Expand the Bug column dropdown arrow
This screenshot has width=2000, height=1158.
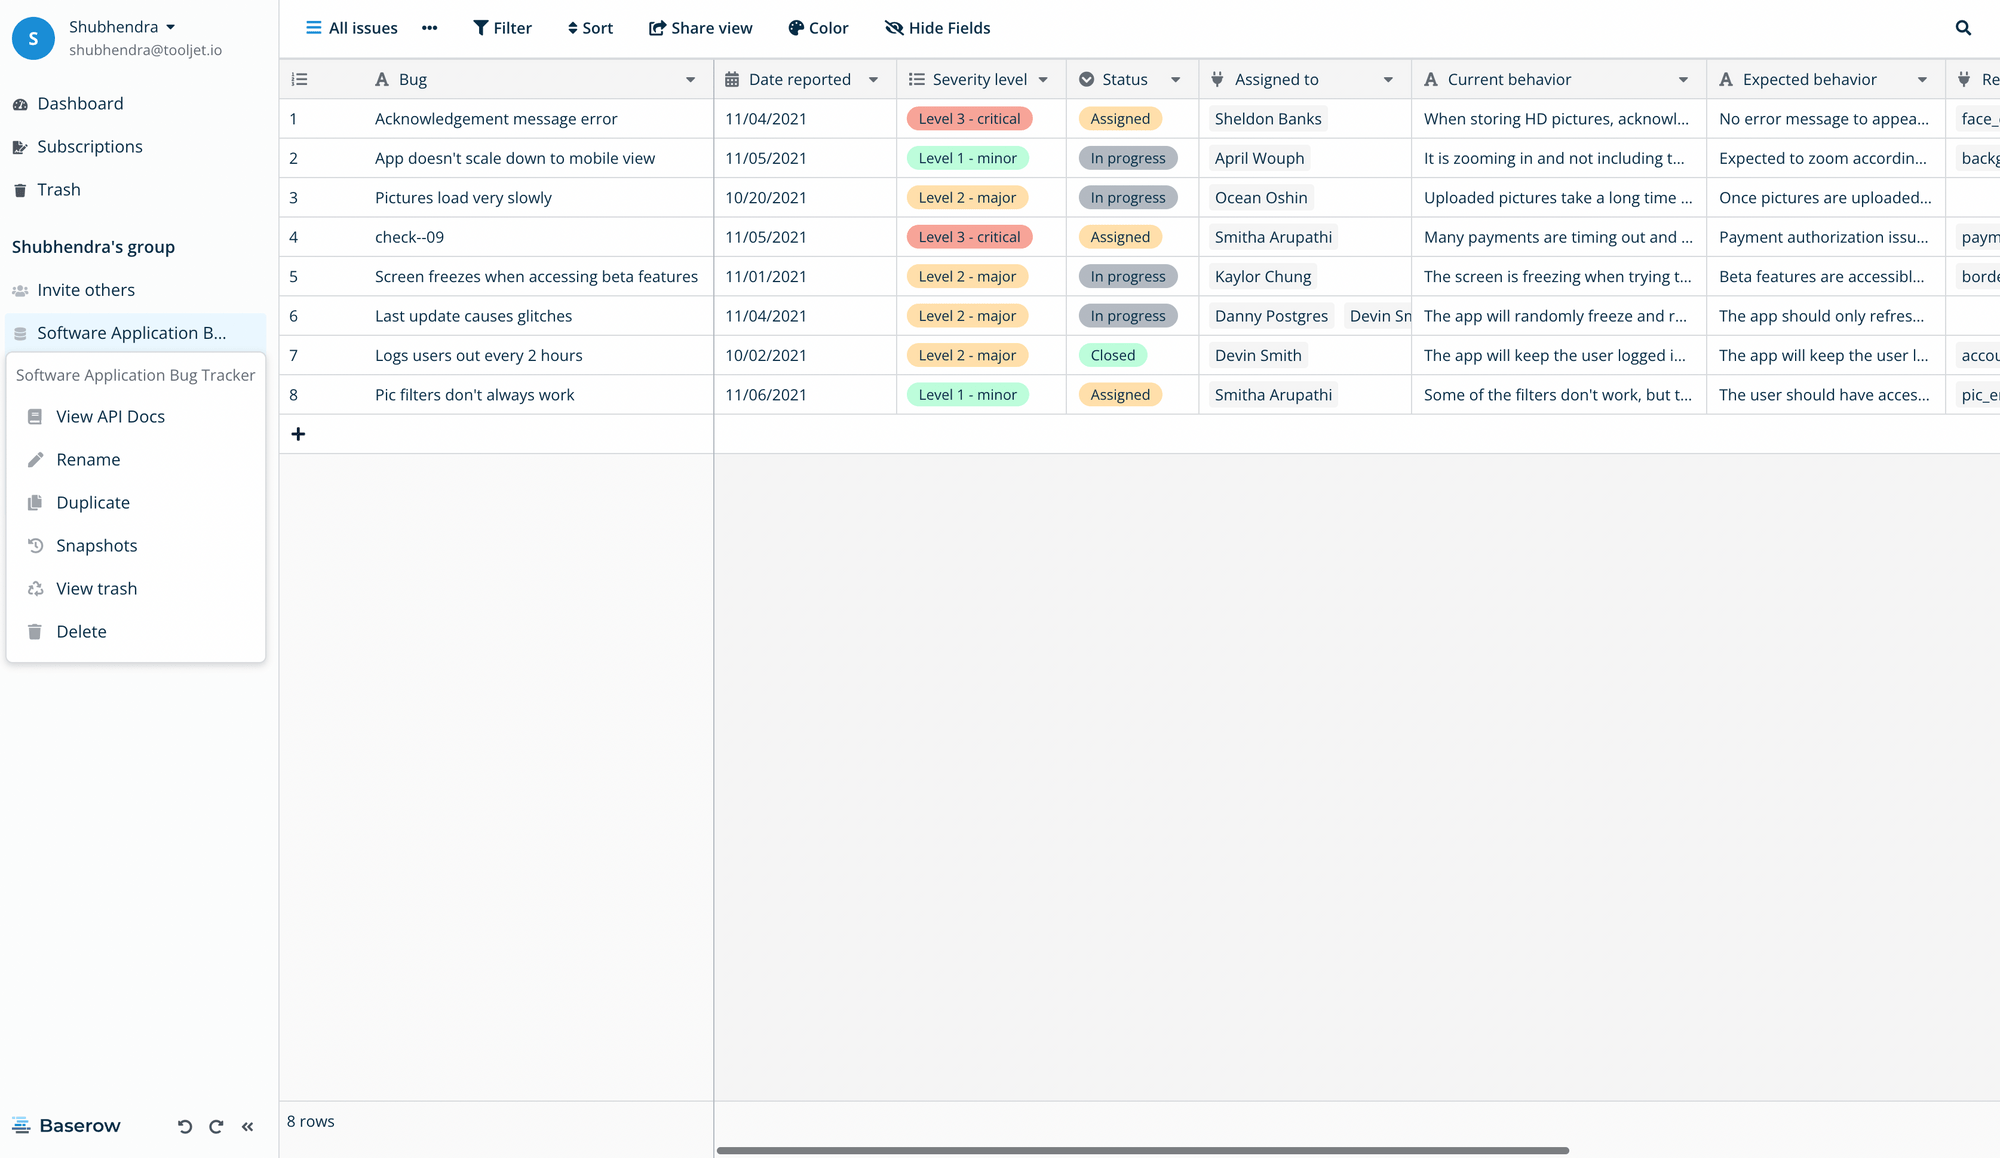pyautogui.click(x=690, y=80)
